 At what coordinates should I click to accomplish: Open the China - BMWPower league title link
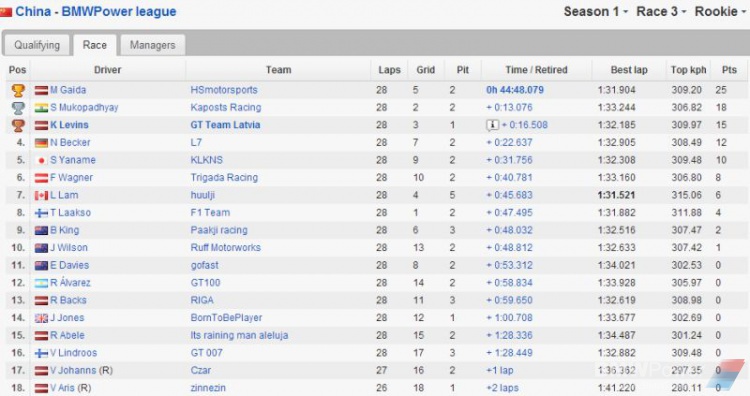click(96, 11)
